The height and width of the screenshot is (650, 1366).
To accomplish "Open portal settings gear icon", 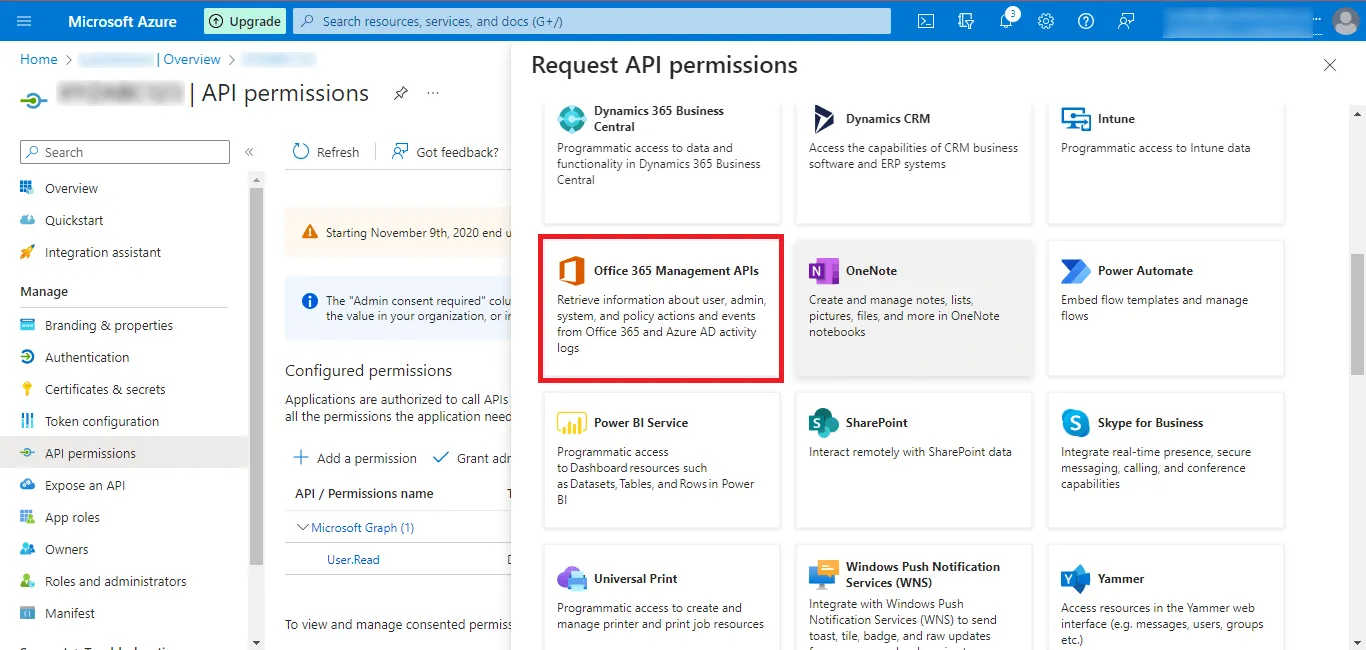I will point(1046,21).
